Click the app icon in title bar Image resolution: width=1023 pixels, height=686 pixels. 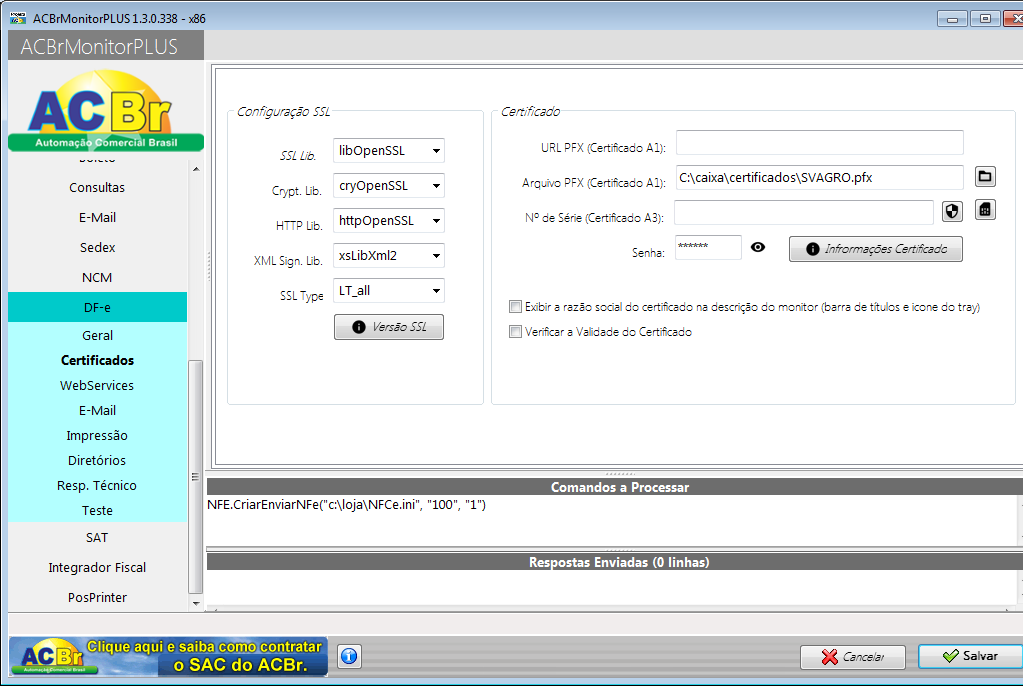coord(18,18)
